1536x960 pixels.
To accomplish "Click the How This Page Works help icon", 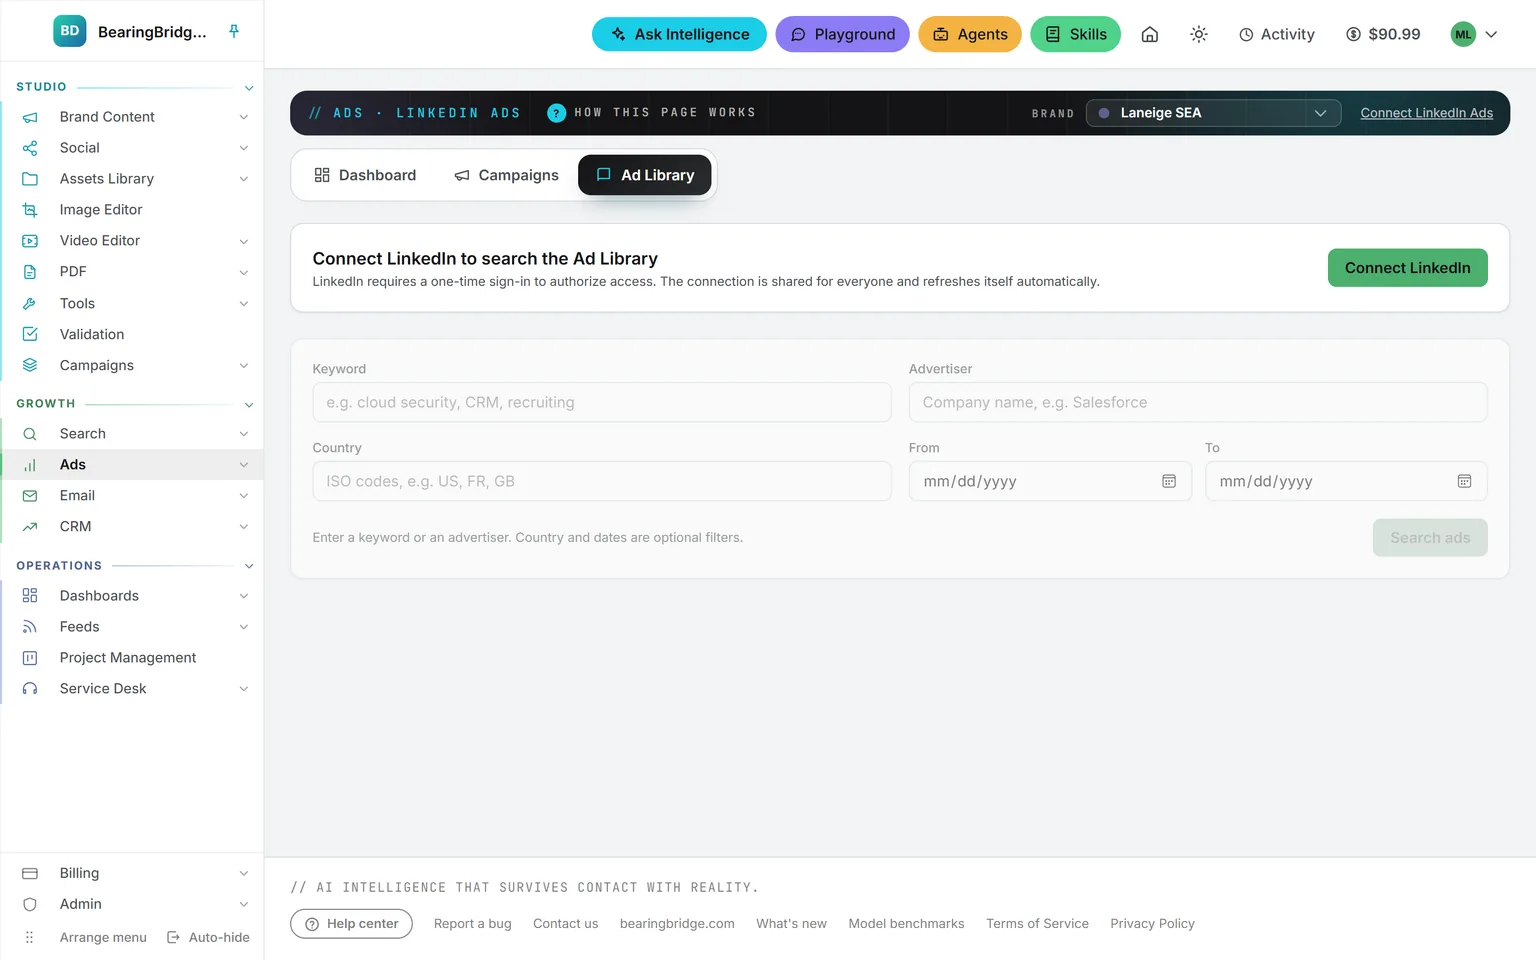I will click(x=557, y=113).
